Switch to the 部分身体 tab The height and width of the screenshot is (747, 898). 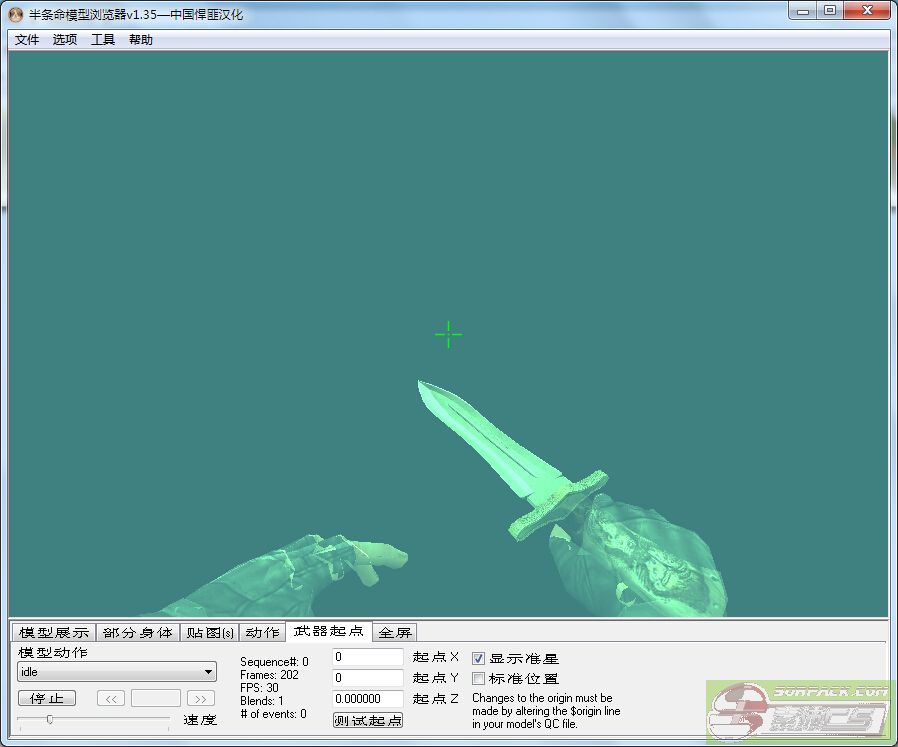138,633
